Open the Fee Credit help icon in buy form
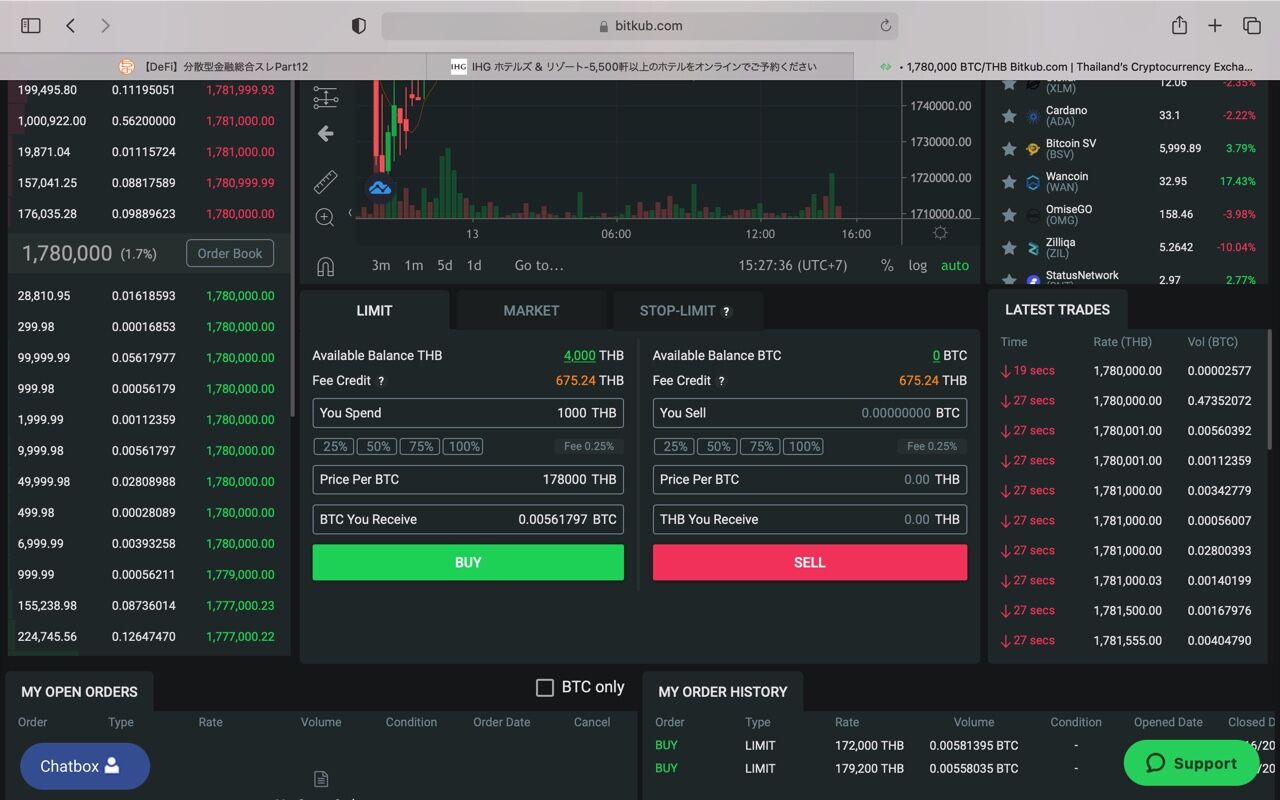This screenshot has width=1280, height=800. coord(381,381)
